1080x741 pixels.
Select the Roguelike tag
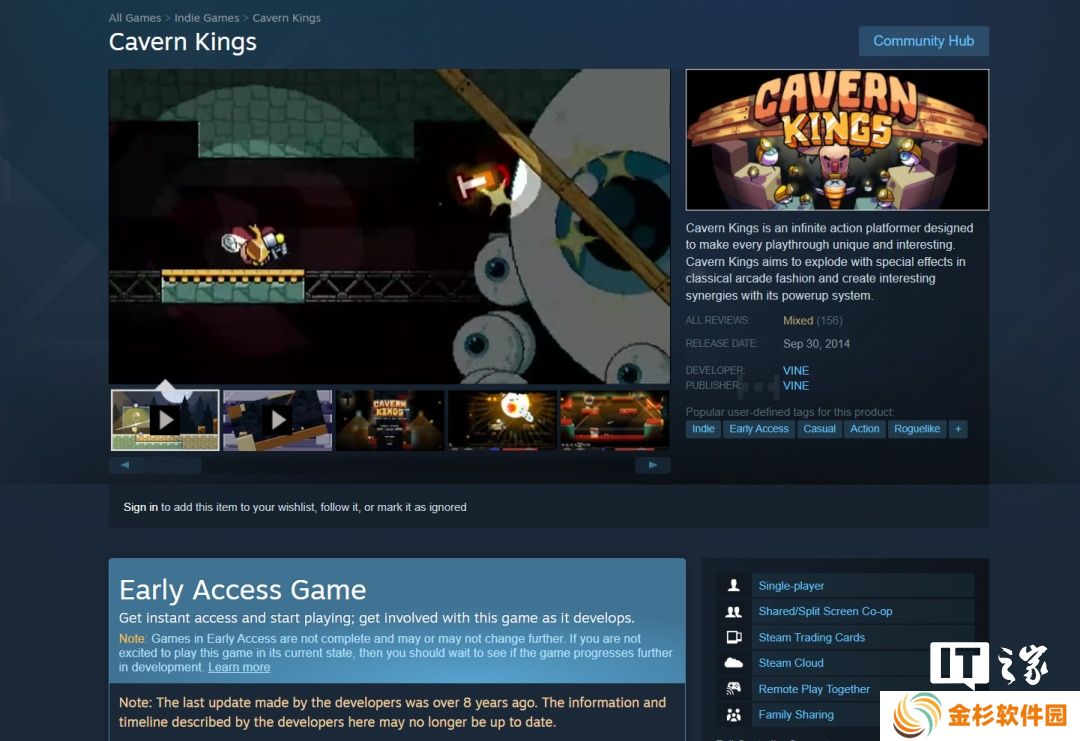(917, 429)
